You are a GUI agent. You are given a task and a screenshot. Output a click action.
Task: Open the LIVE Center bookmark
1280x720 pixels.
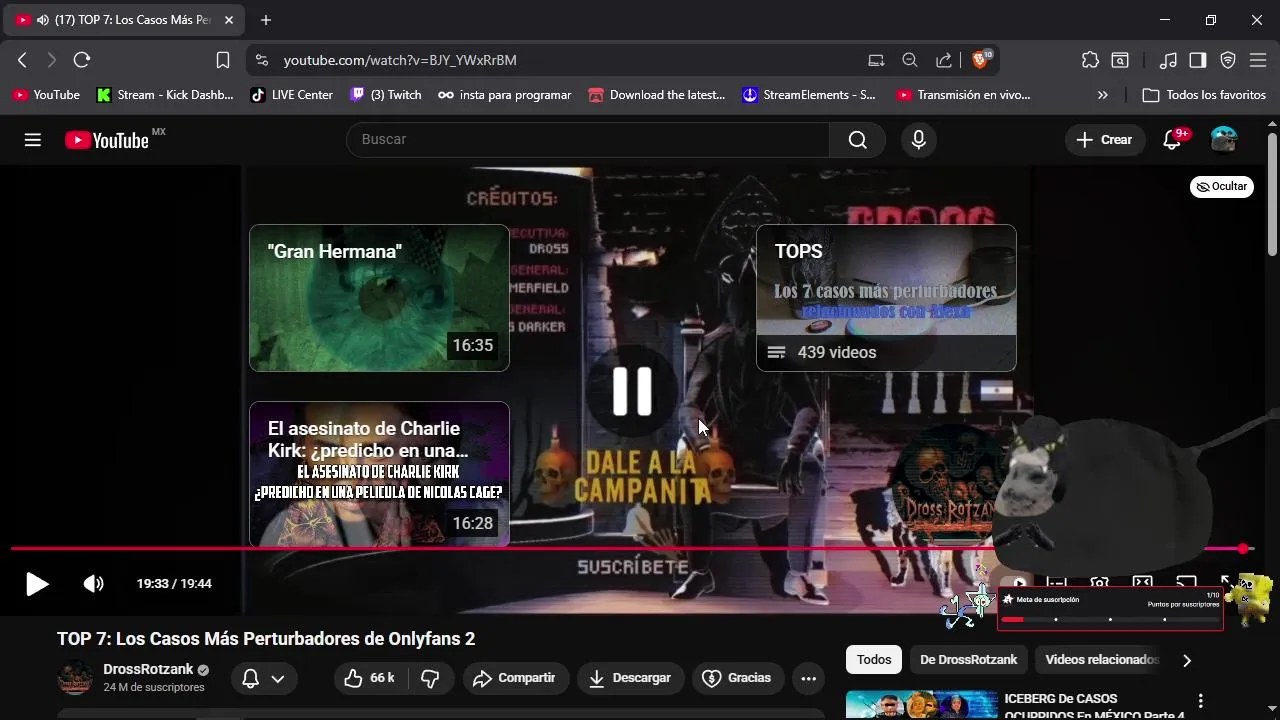click(x=292, y=95)
